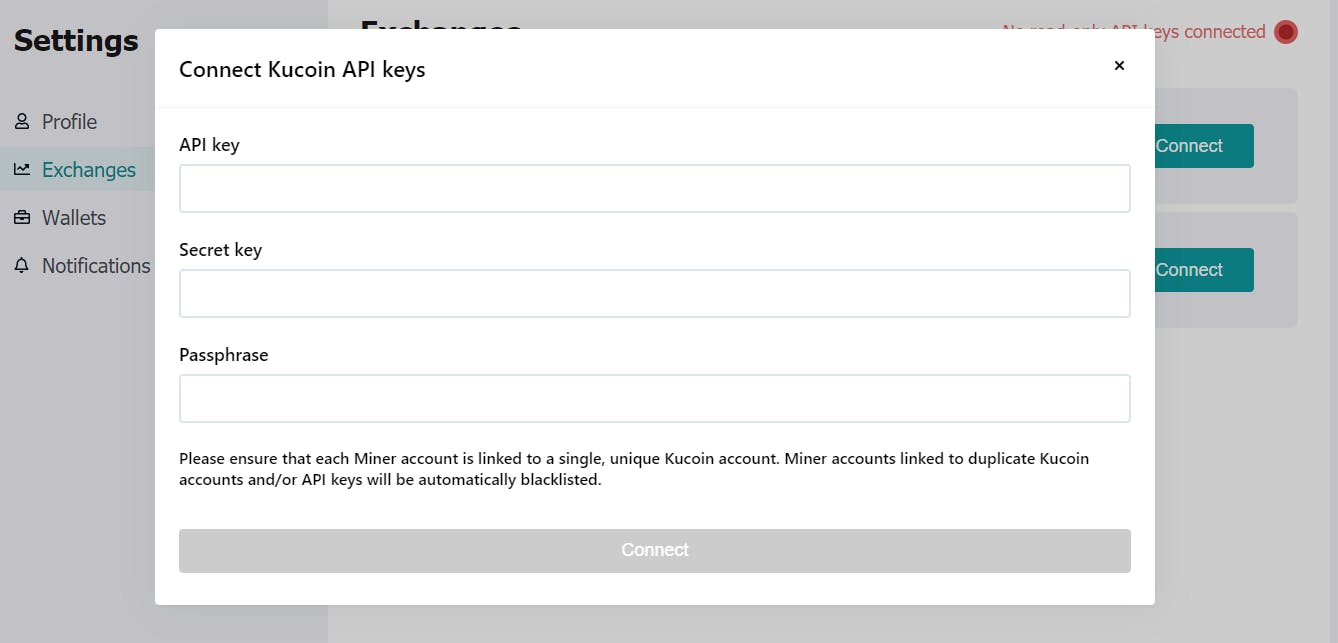
Task: Open the Profile settings section
Action: pyautogui.click(x=69, y=122)
